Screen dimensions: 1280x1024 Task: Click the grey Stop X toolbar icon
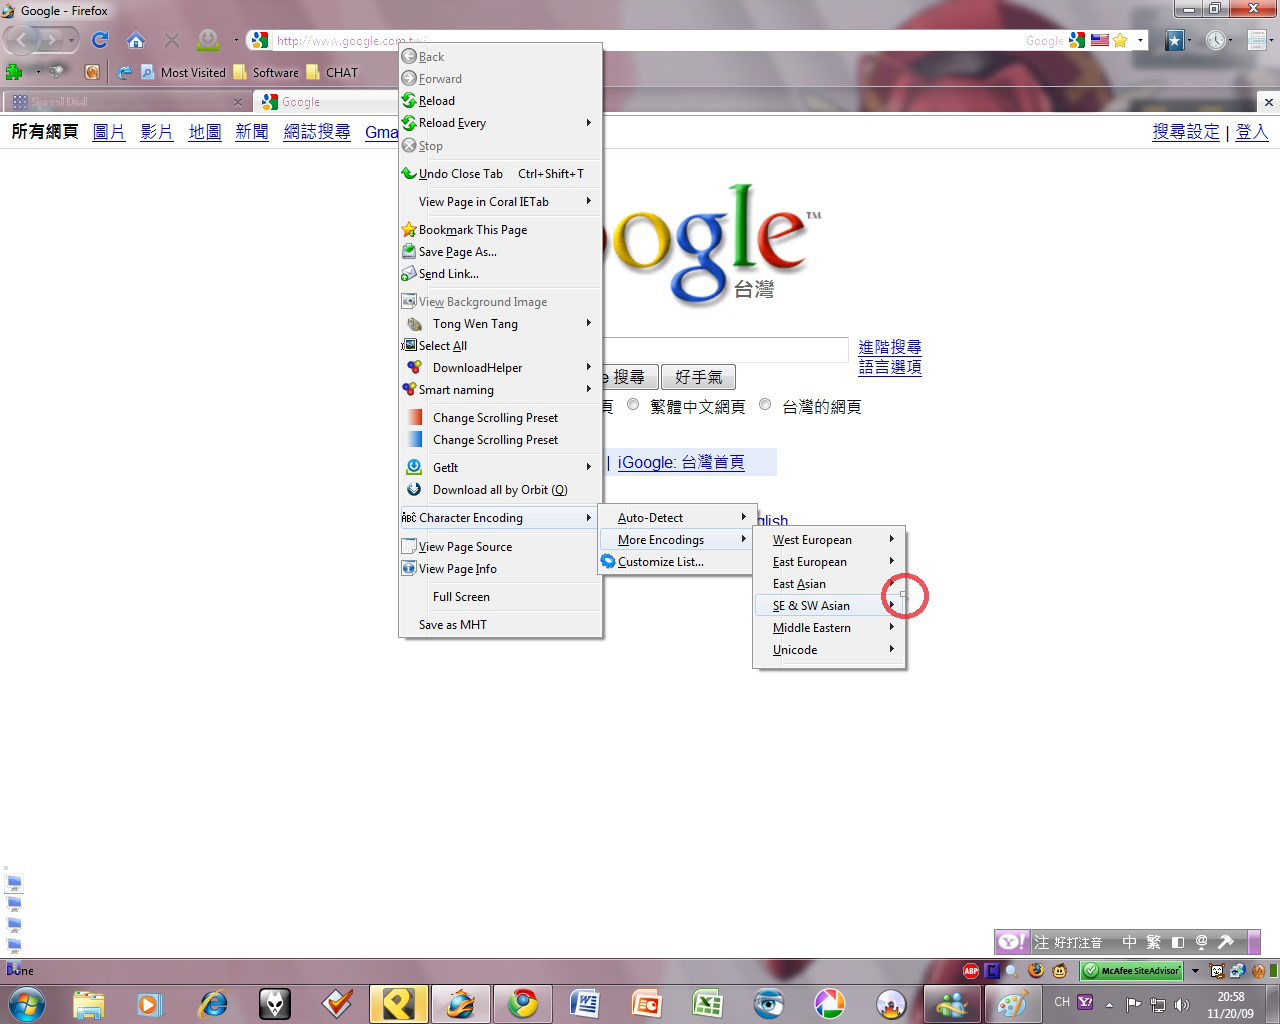click(172, 40)
